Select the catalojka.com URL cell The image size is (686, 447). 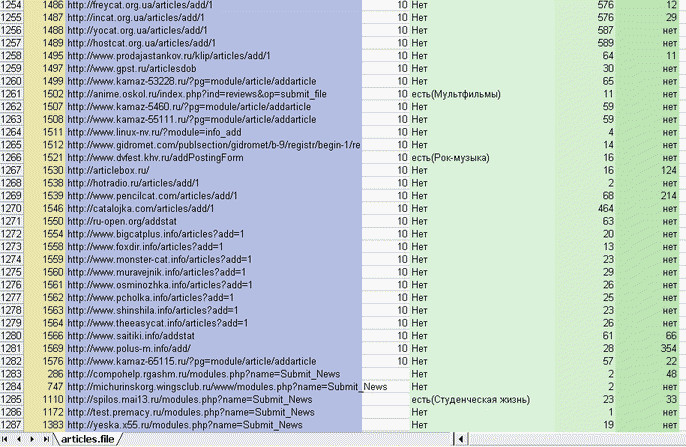pos(214,209)
